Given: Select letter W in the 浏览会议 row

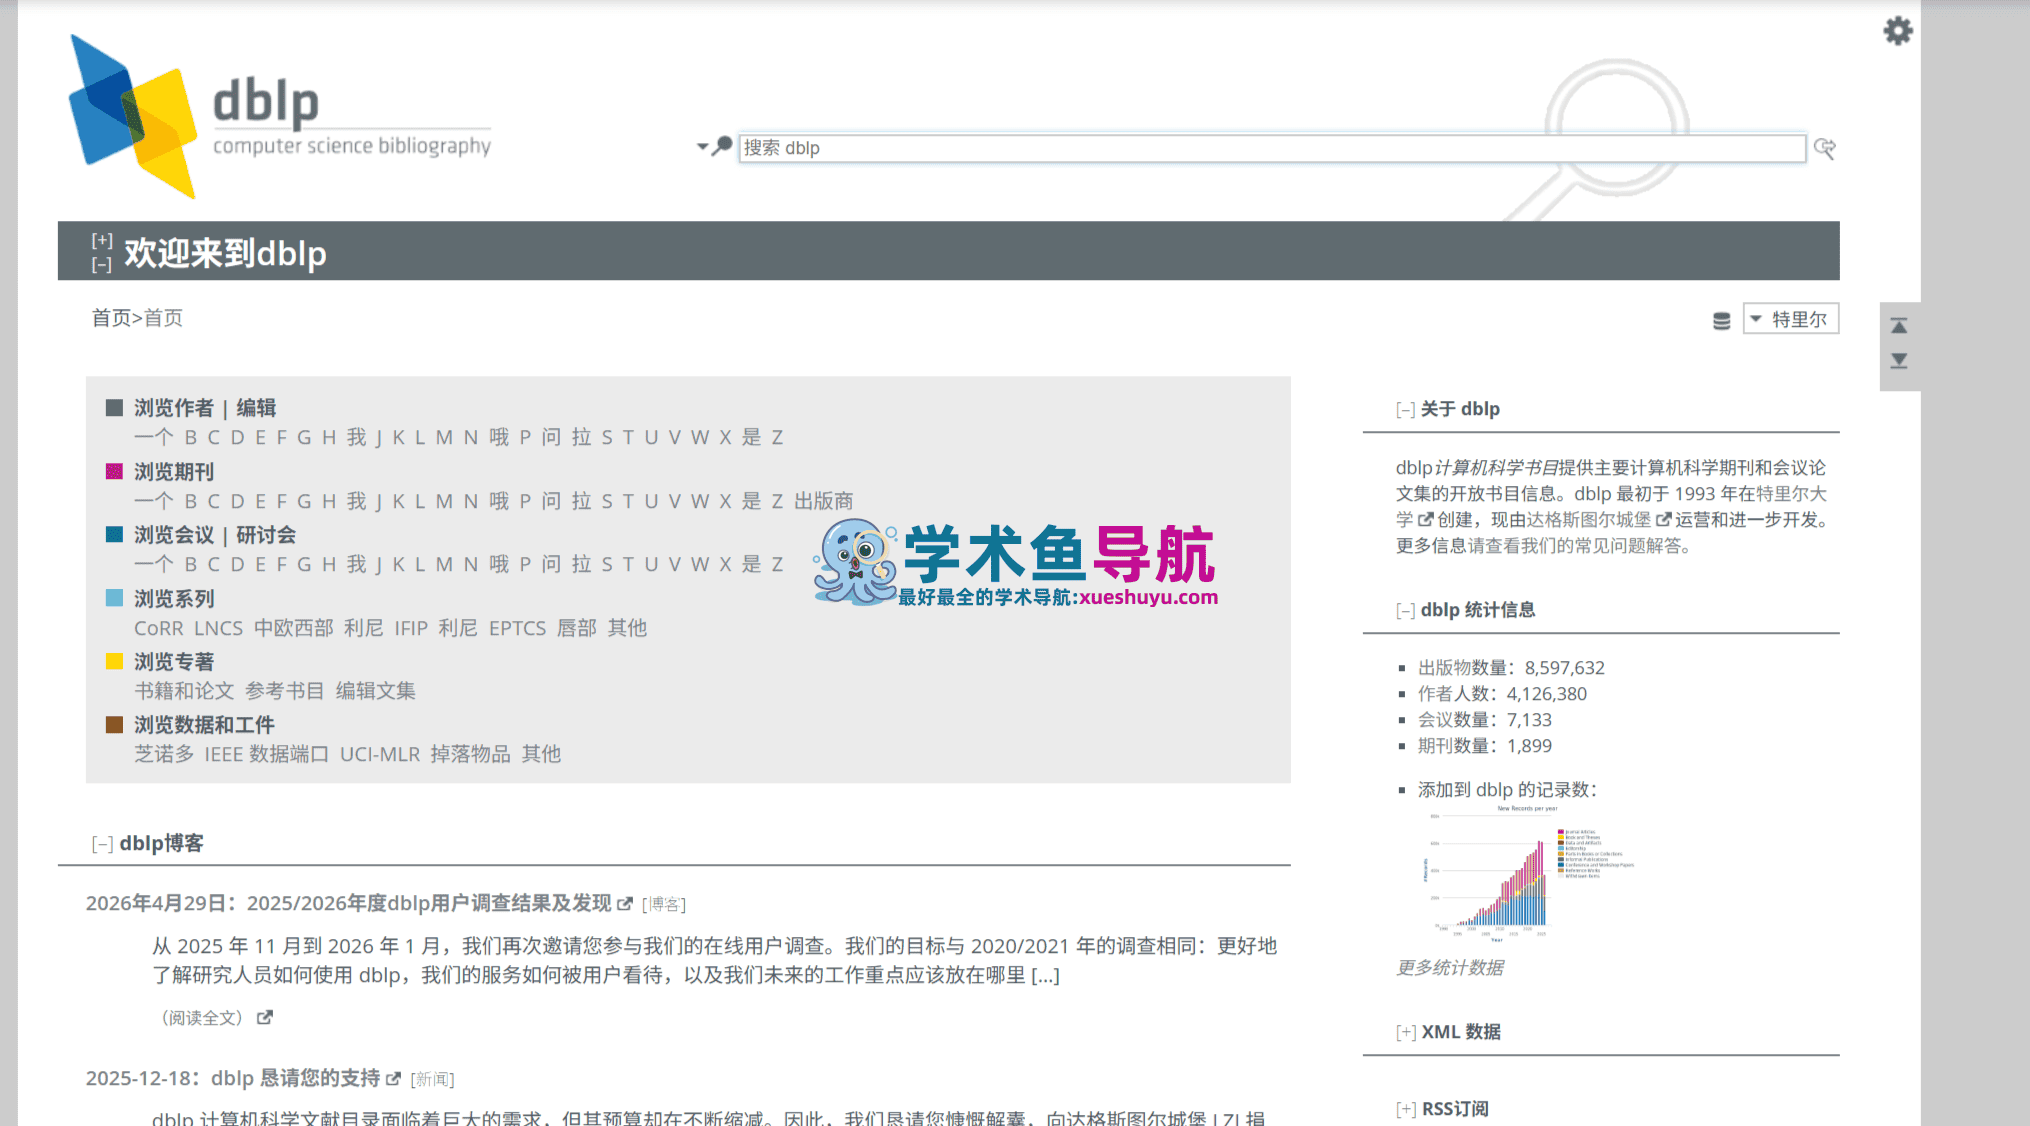Looking at the screenshot, I should (x=700, y=564).
